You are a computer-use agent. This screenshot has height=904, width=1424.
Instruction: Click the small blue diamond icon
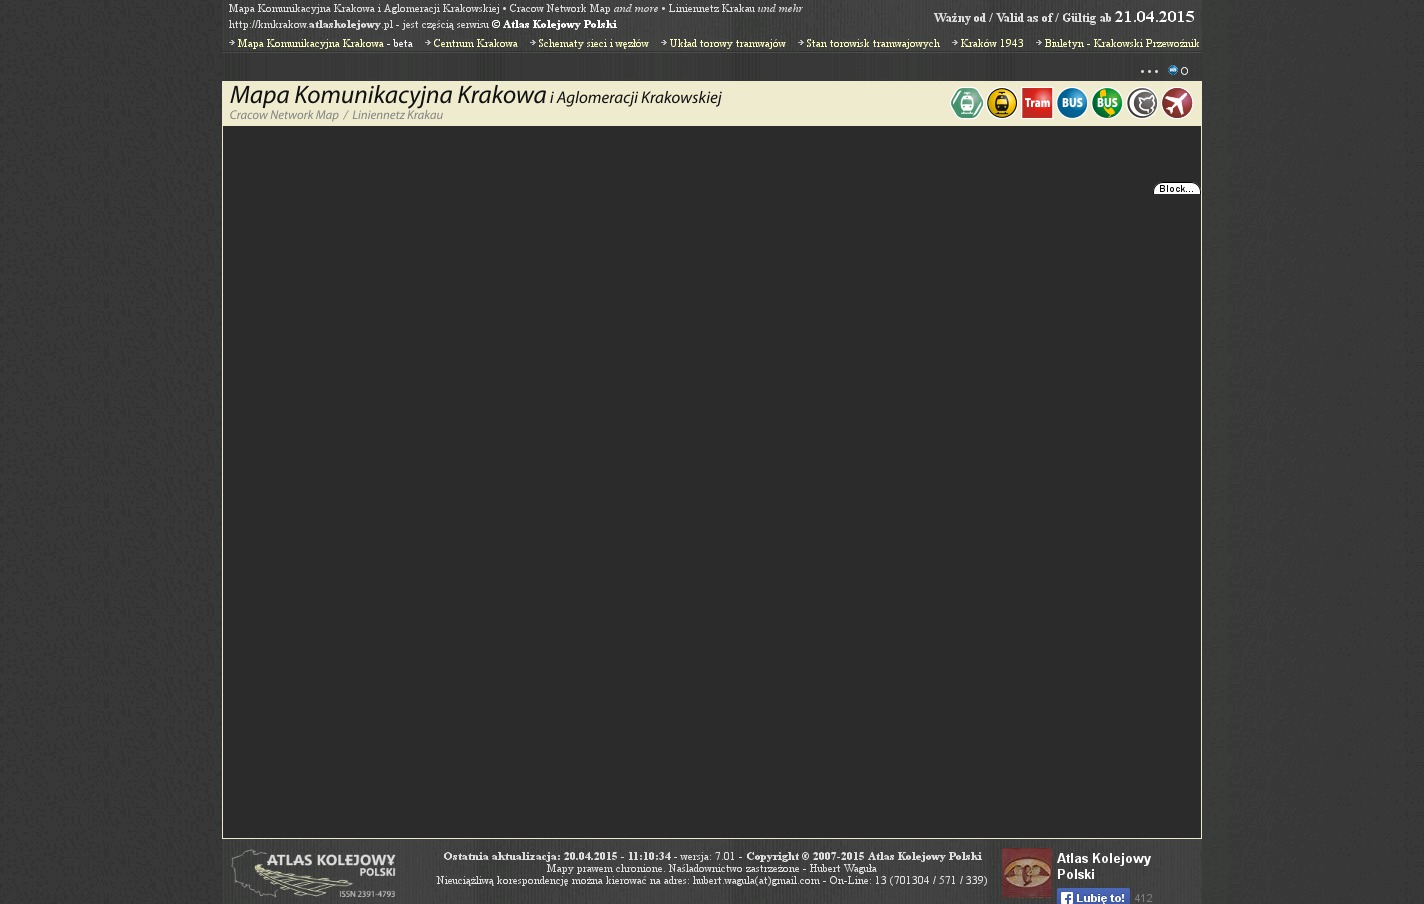click(1173, 71)
